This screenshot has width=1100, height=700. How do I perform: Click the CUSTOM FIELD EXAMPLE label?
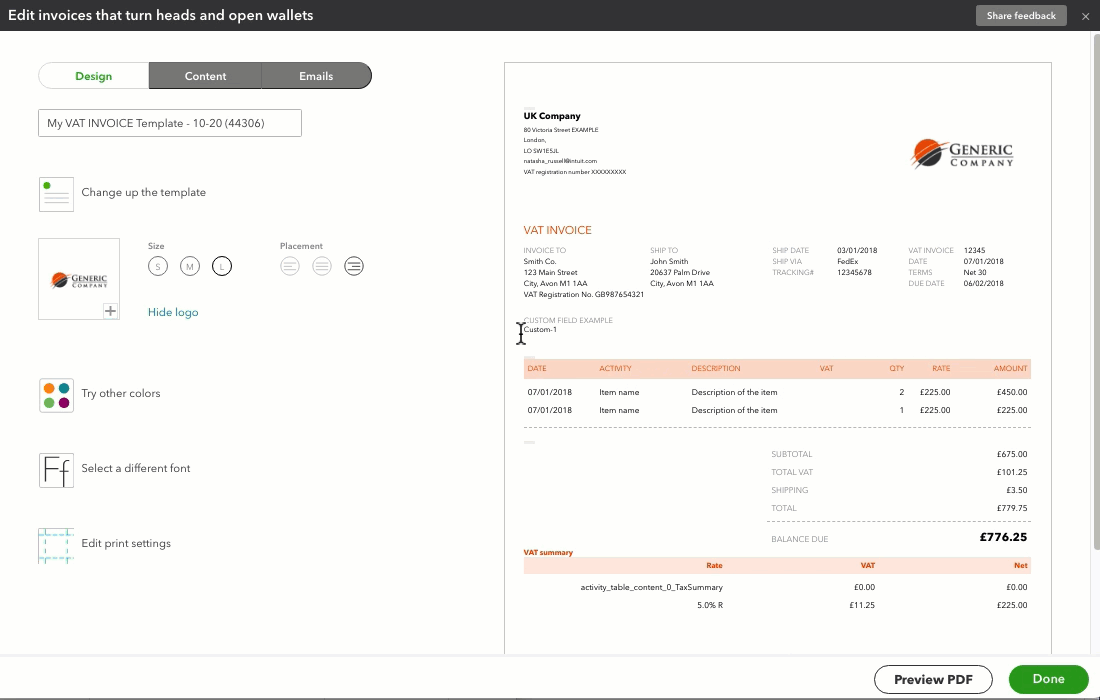pos(568,320)
